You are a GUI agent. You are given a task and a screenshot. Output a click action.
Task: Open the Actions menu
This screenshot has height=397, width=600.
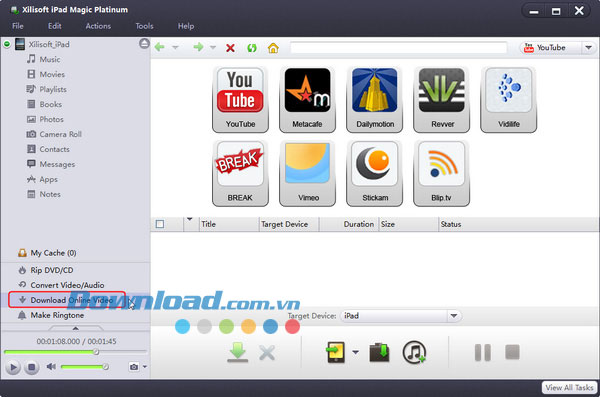98,26
